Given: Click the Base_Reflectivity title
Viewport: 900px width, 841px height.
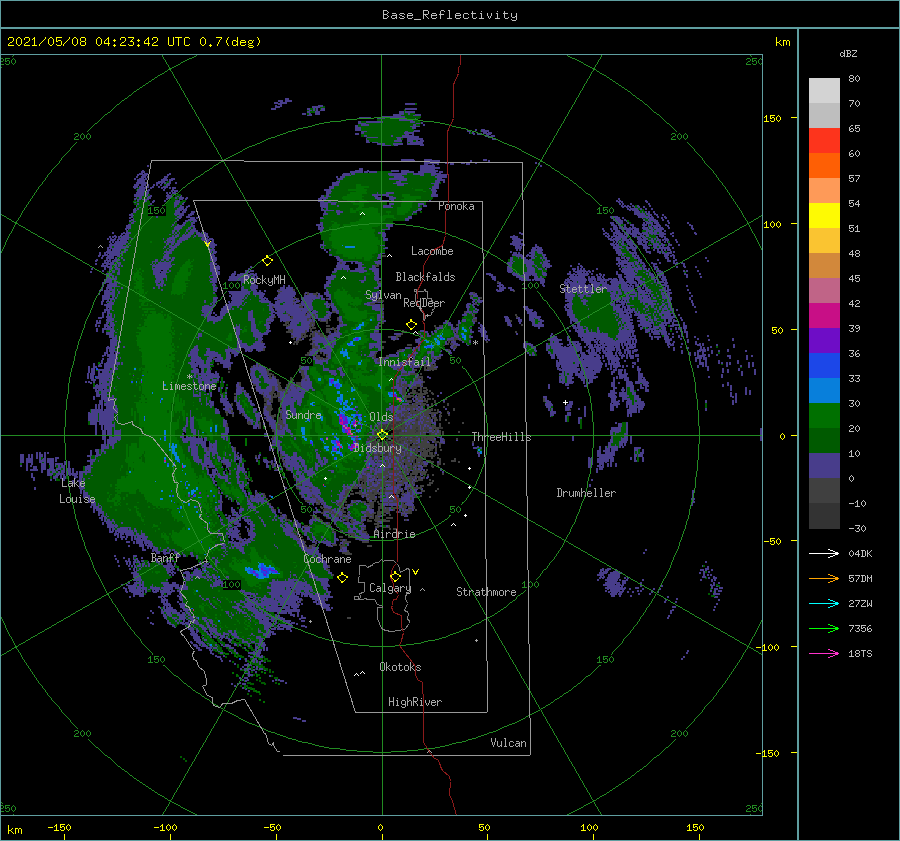Looking at the screenshot, I should (450, 15).
